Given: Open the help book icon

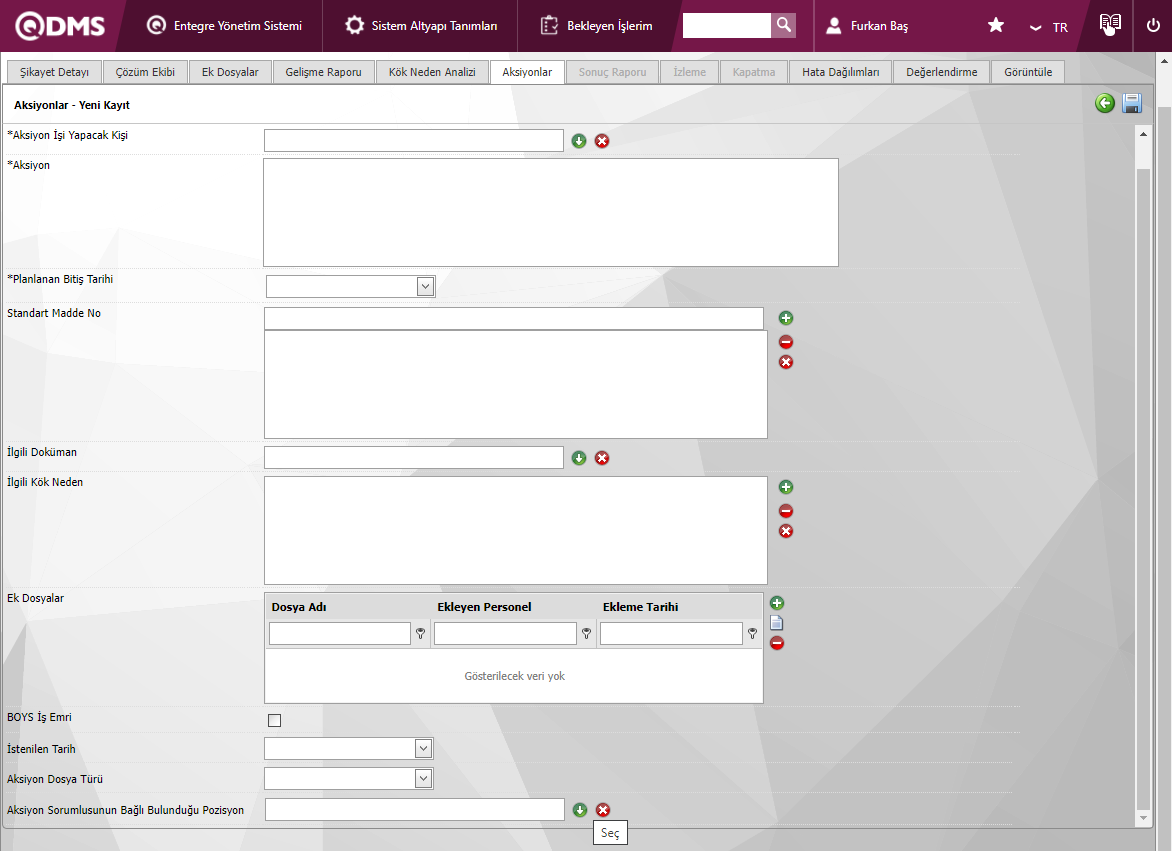Looking at the screenshot, I should coord(1110,24).
